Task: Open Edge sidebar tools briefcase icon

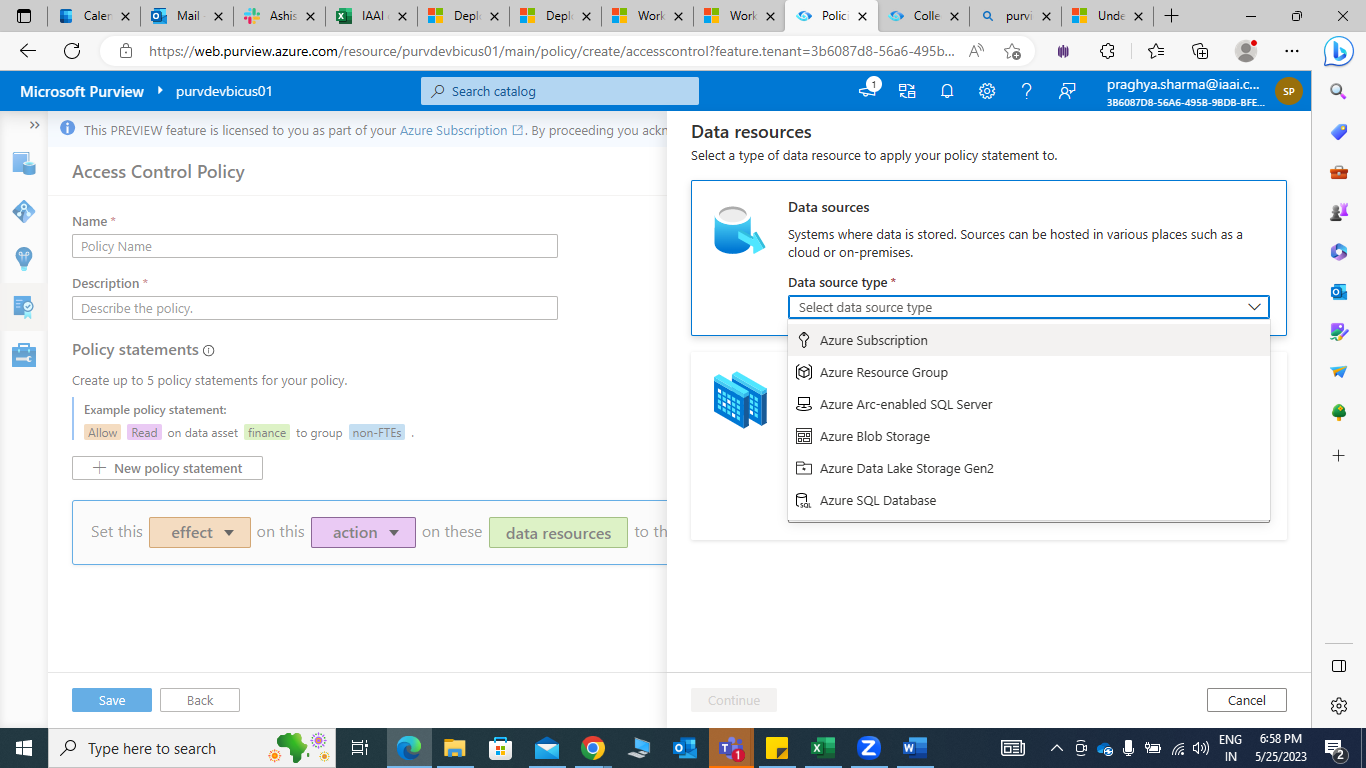Action: (1339, 172)
